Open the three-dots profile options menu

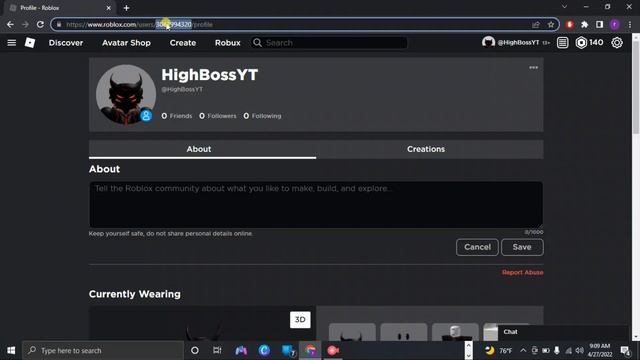pyautogui.click(x=533, y=67)
